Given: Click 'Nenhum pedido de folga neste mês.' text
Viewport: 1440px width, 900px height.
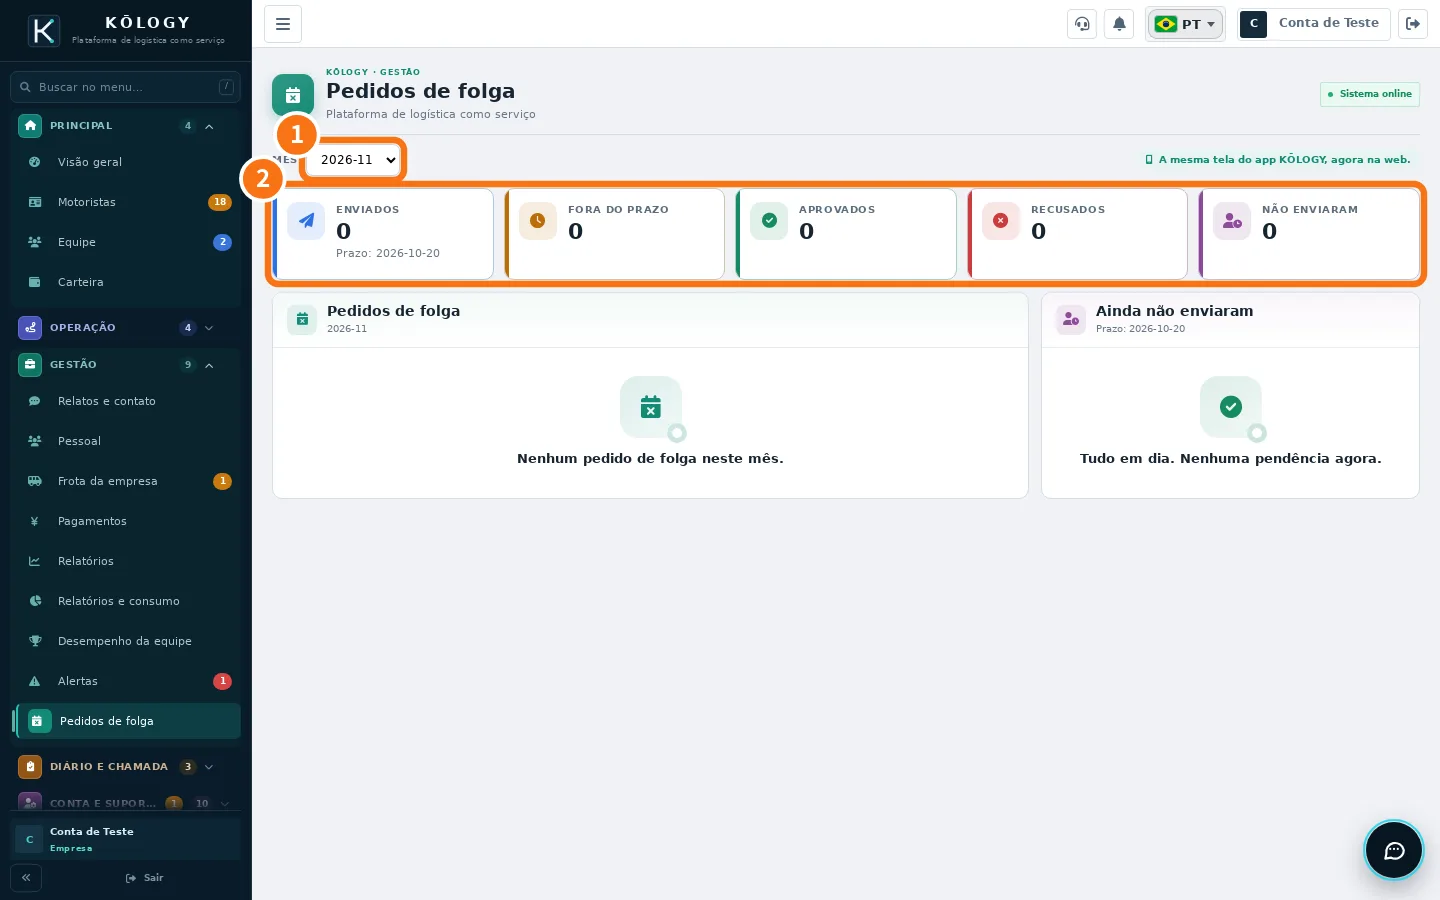Looking at the screenshot, I should (650, 459).
